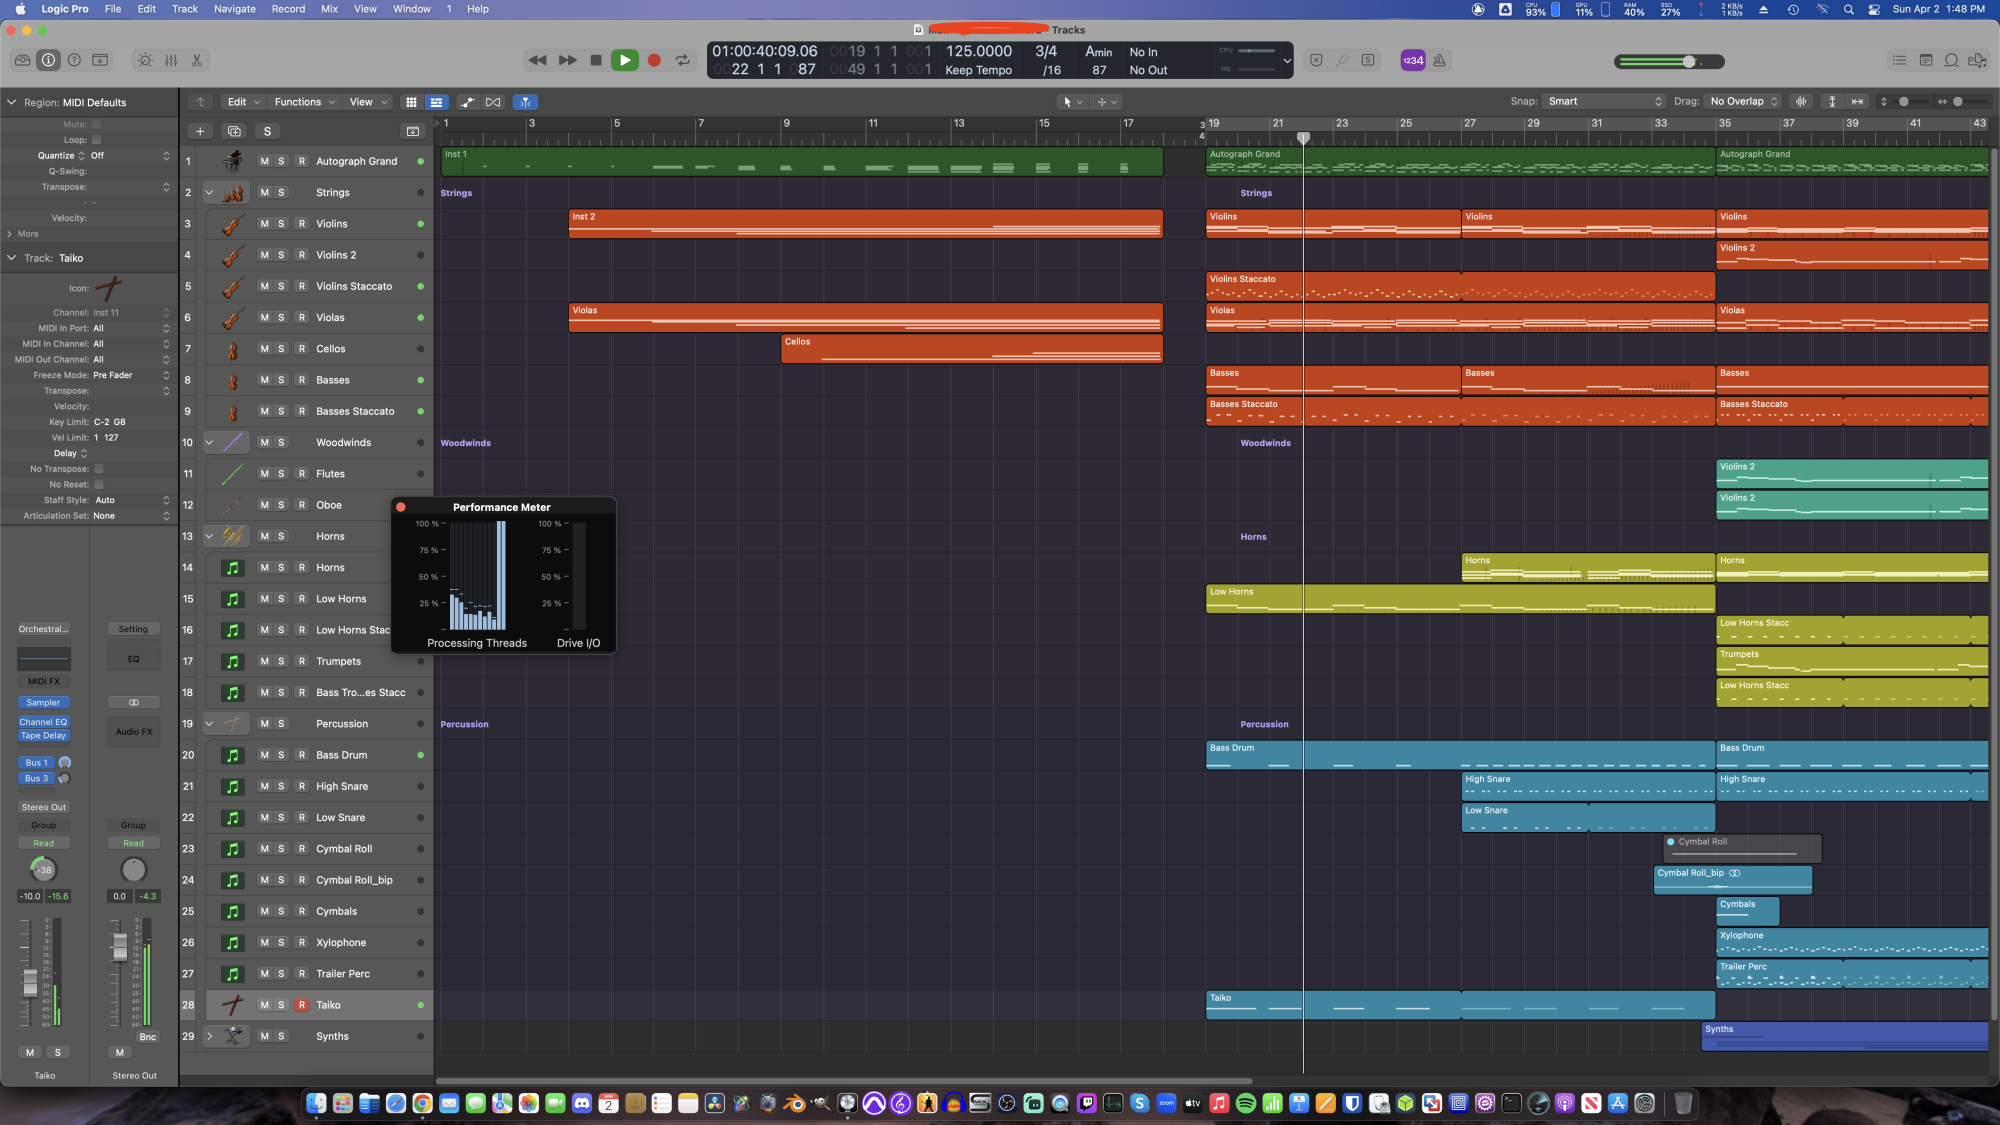Expand the Synths track stack
2000x1125 pixels.
(210, 1036)
